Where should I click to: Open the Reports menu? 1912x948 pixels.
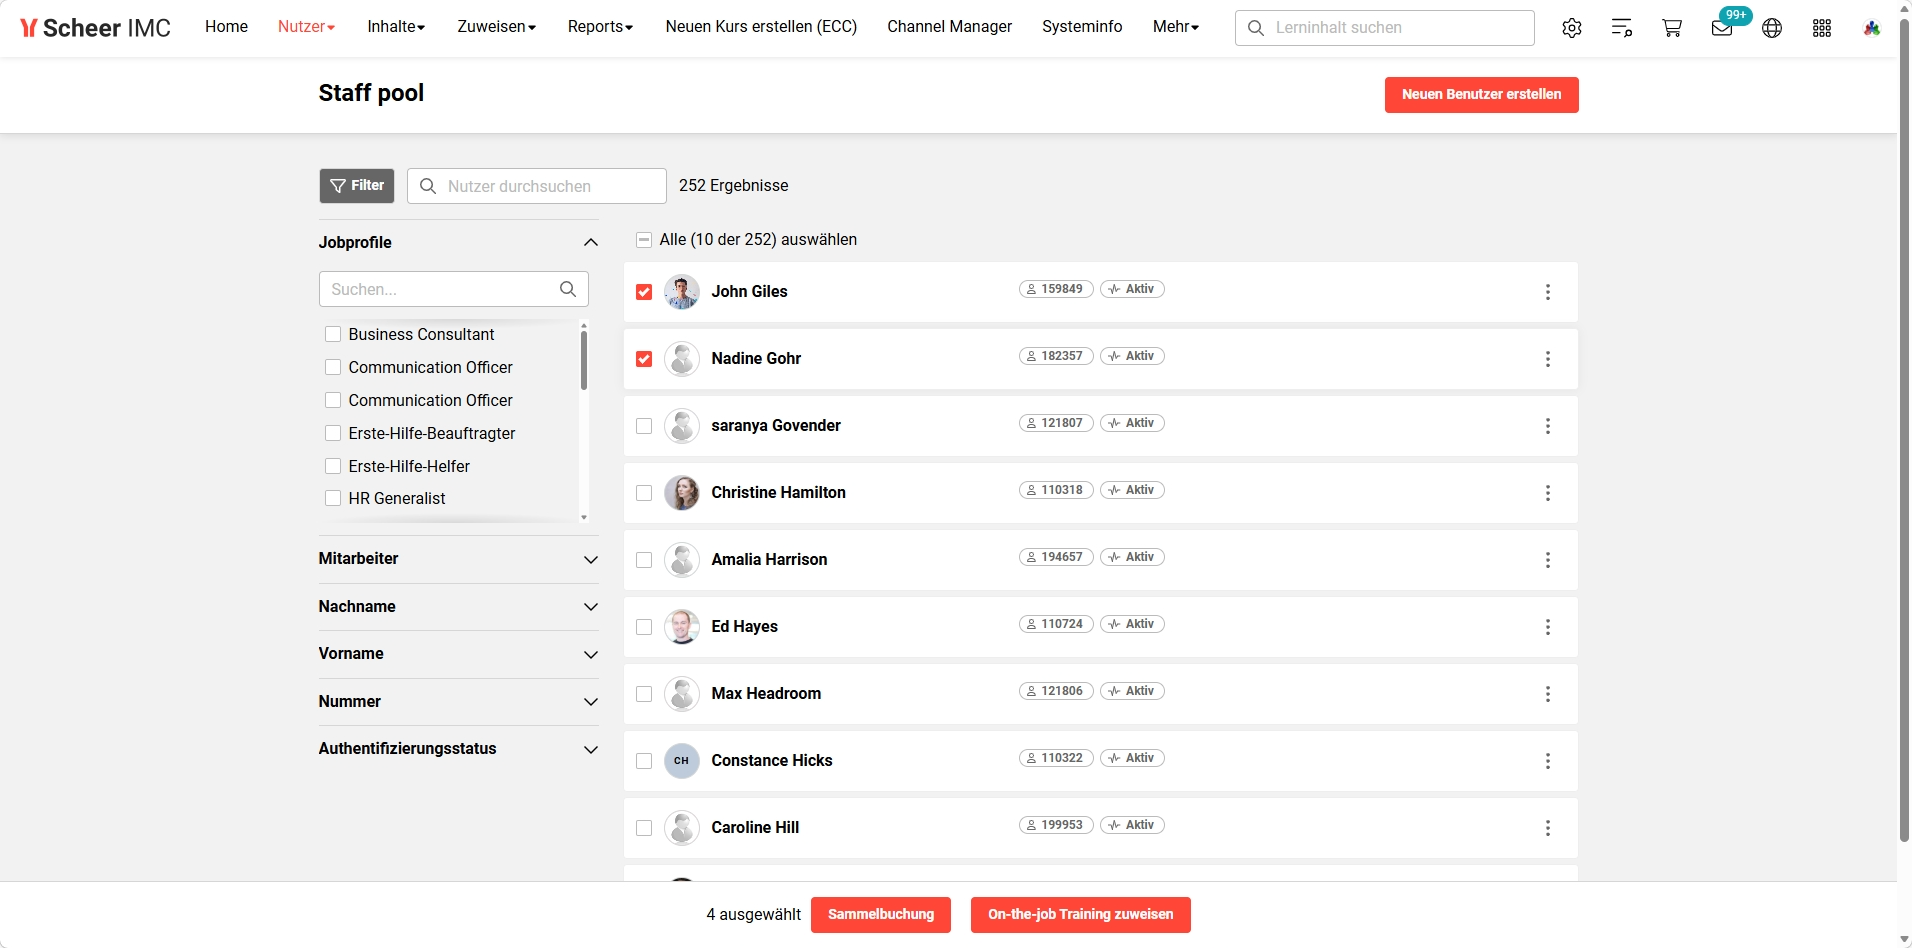(x=600, y=27)
